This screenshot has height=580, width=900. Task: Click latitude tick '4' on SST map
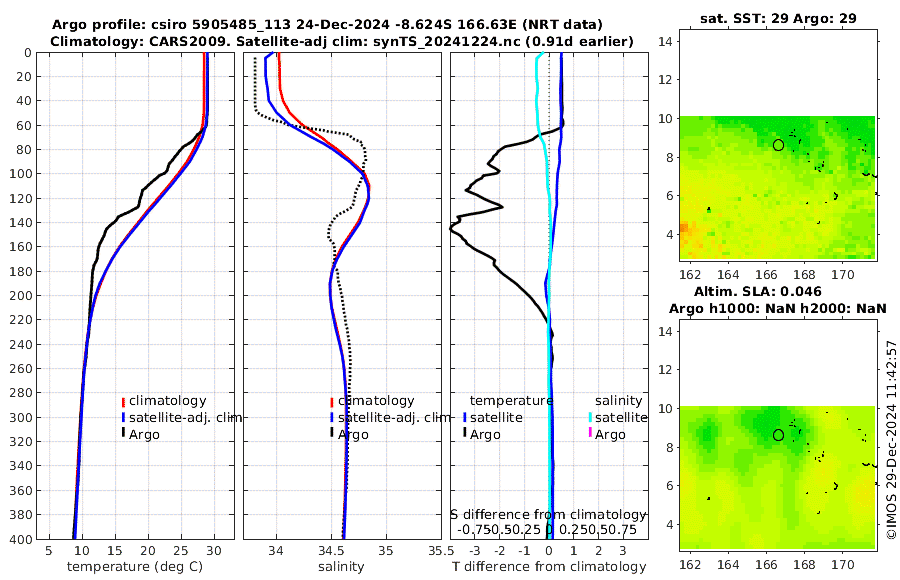click(669, 234)
